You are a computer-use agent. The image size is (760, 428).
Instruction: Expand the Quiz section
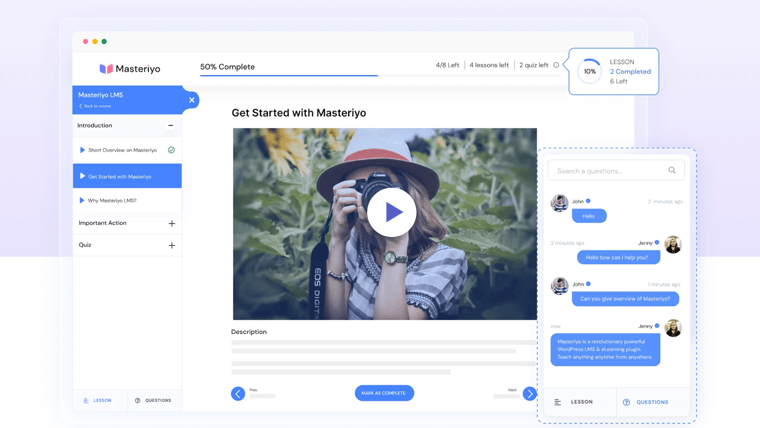(172, 245)
